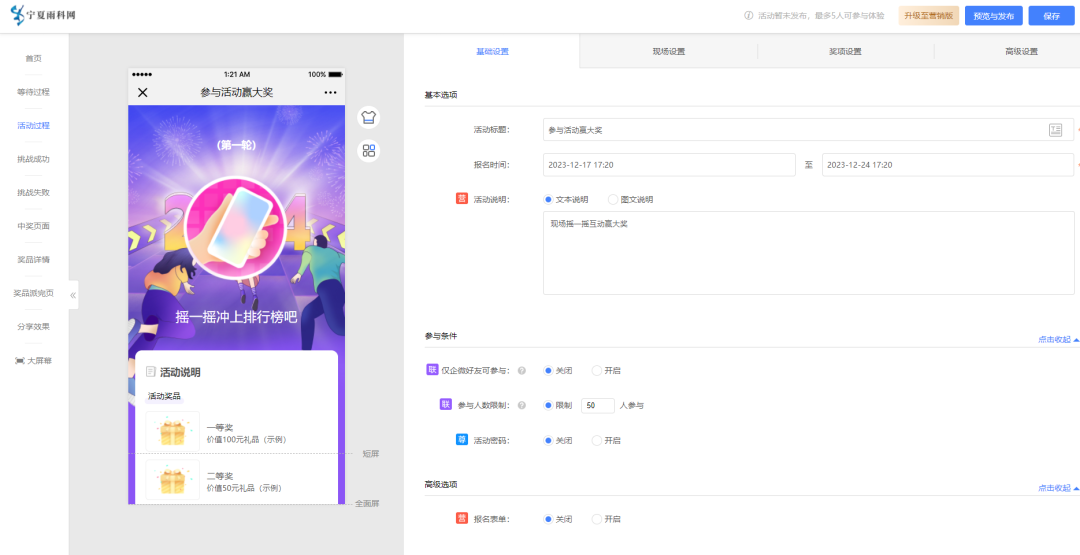Click the red 营 badge beside 报名表单
The width and height of the screenshot is (1080, 555).
pyautogui.click(x=461, y=518)
